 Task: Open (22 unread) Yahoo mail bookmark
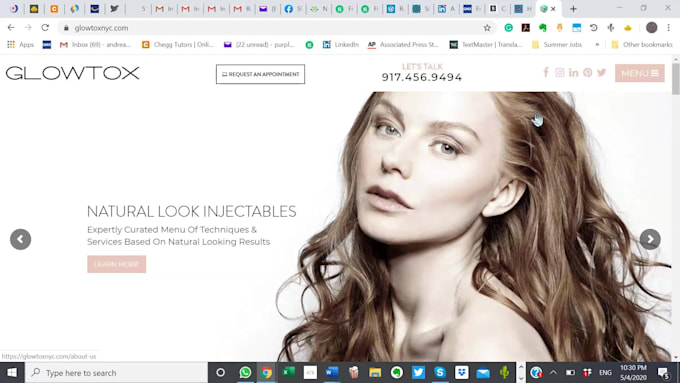(259, 44)
